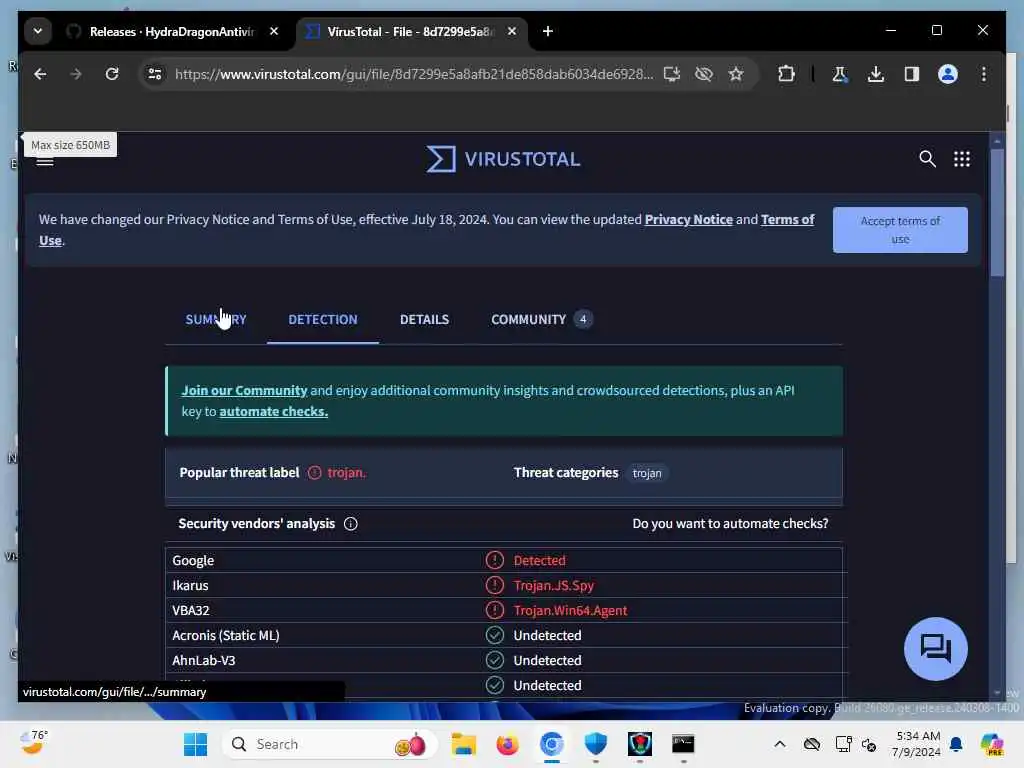Open the Windows Start menu
1024x768 pixels.
pyautogui.click(x=195, y=744)
